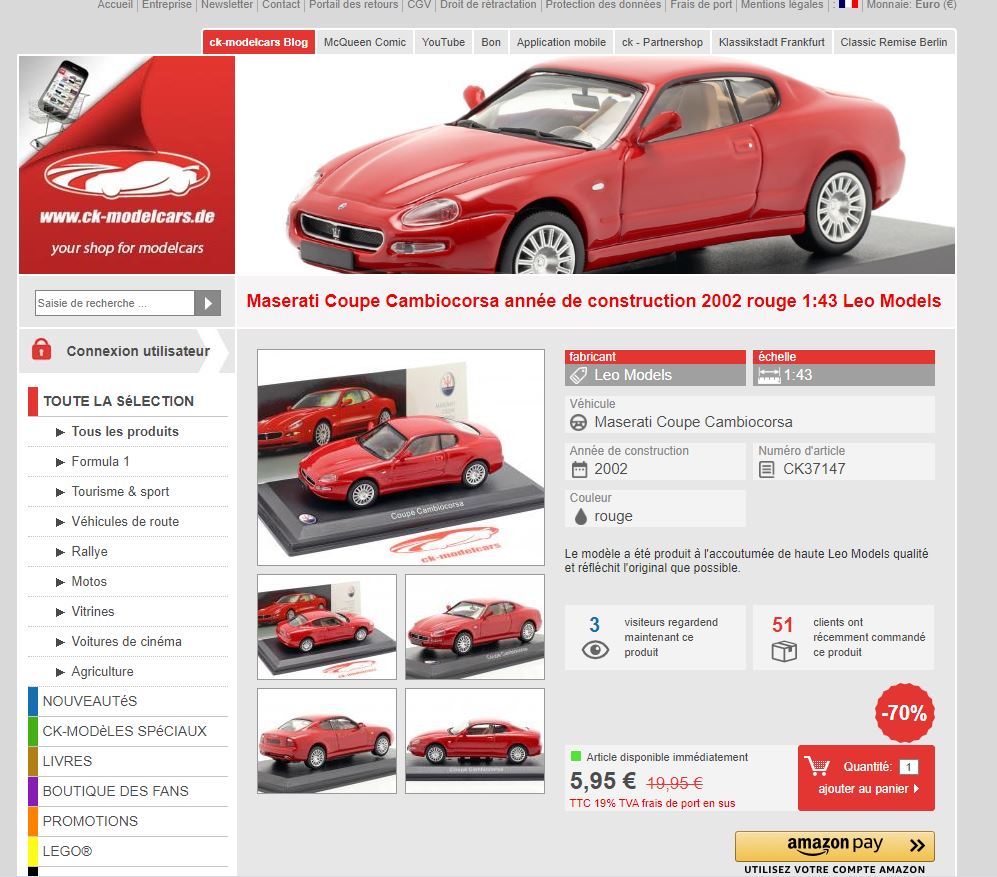Open CK-MODèLES SPéCIAUX section
Screen dimensions: 997x877
tap(128, 731)
